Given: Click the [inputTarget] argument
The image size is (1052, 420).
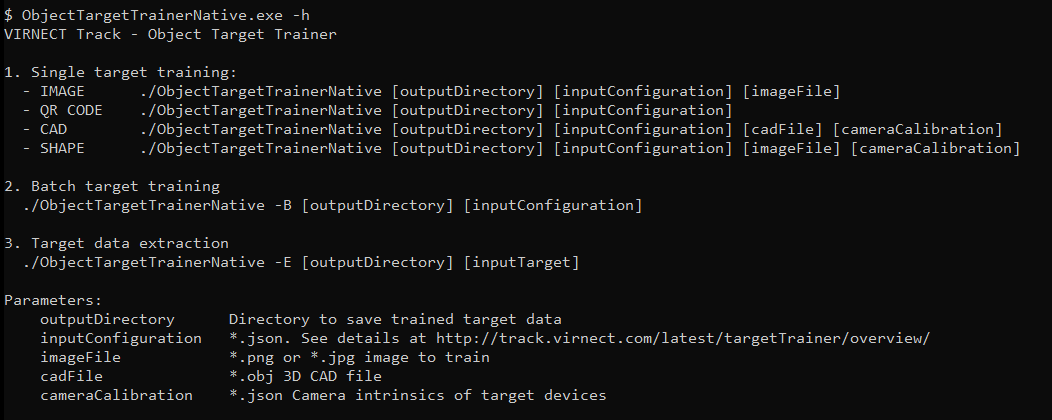Looking at the screenshot, I should pos(521,262).
